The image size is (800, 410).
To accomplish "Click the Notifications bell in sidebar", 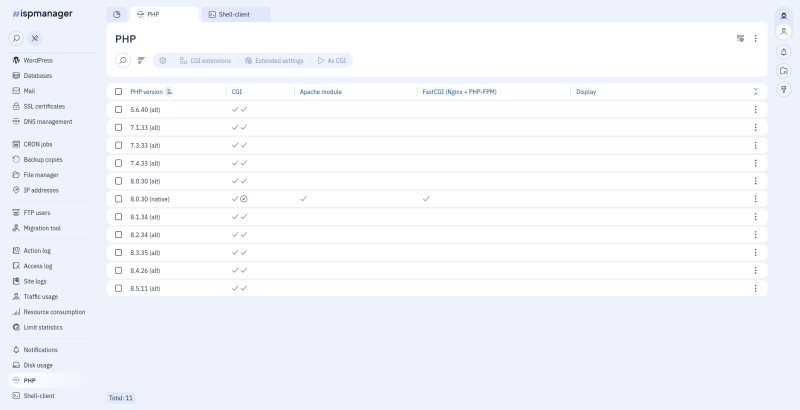I will 16,350.
